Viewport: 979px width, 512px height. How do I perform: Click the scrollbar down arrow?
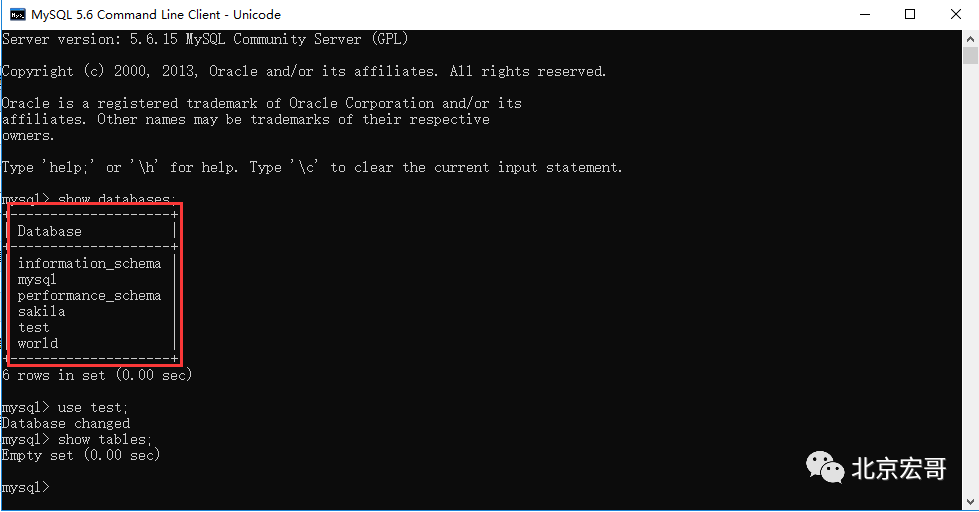(x=970, y=502)
